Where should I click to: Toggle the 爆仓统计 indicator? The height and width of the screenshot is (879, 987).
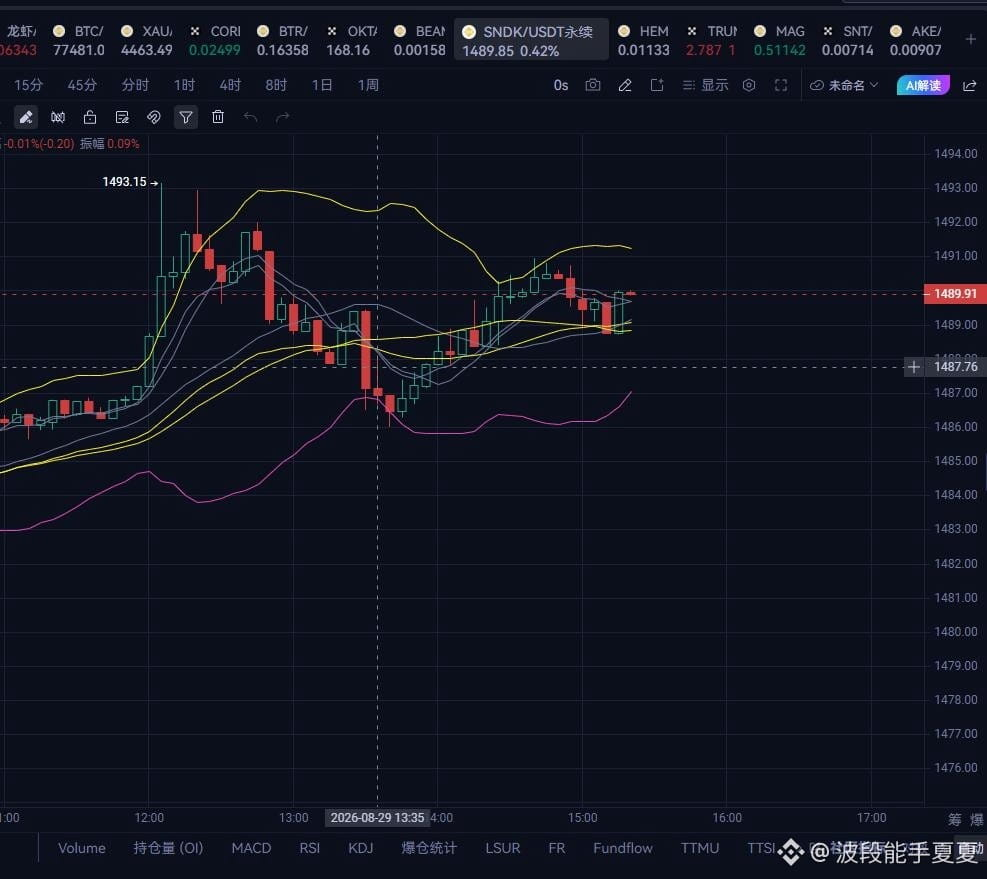[x=429, y=848]
